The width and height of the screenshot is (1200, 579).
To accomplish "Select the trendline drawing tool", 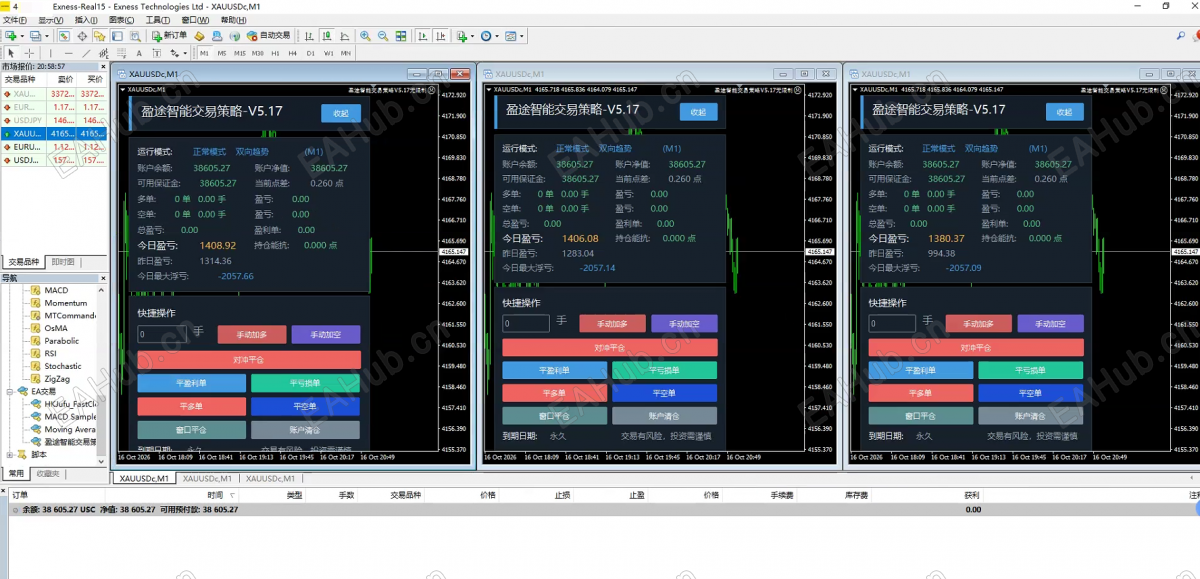I will click(86, 53).
